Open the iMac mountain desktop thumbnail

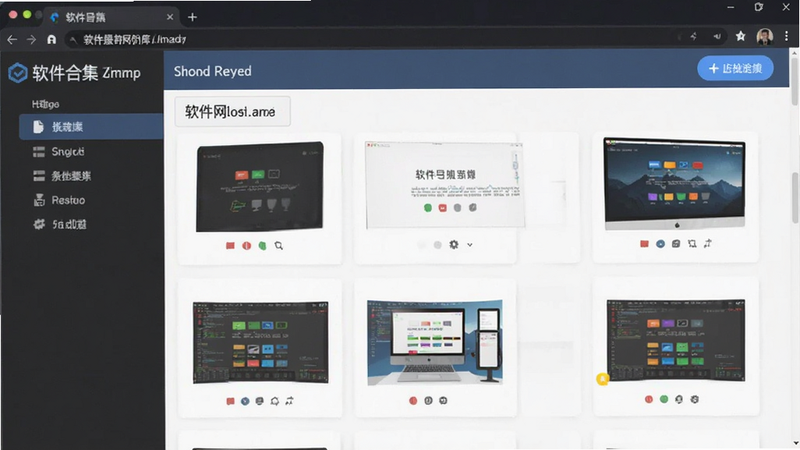point(674,184)
